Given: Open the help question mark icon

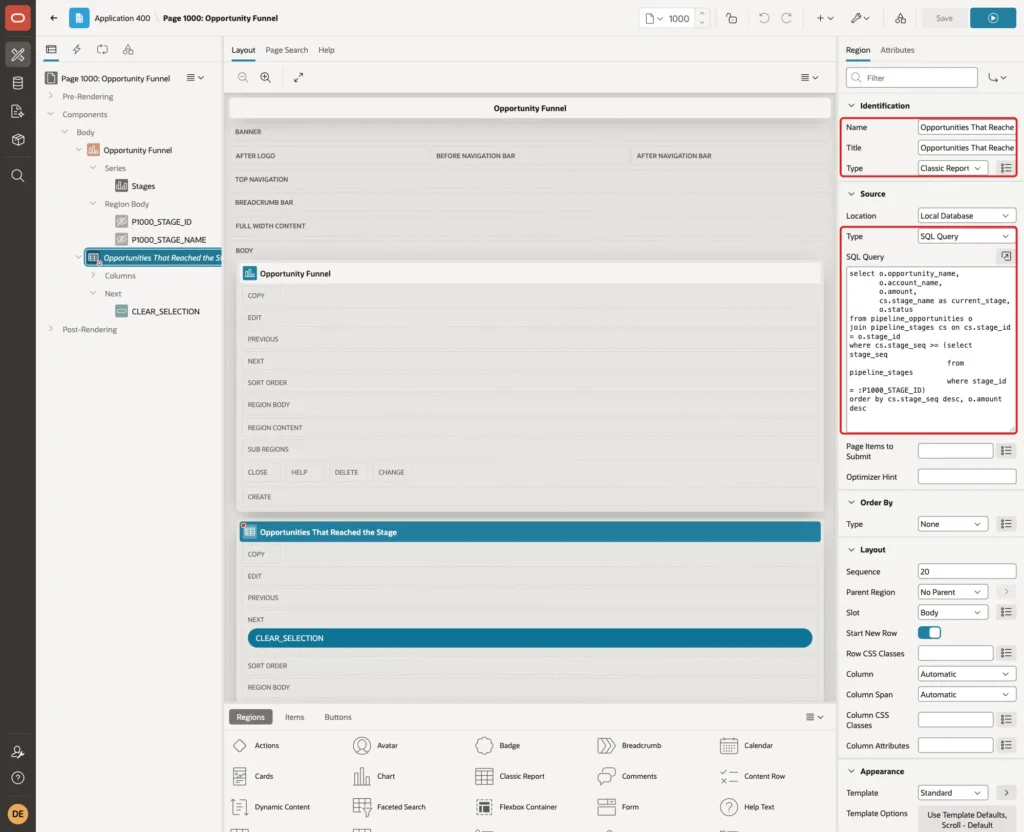Looking at the screenshot, I should point(18,778).
